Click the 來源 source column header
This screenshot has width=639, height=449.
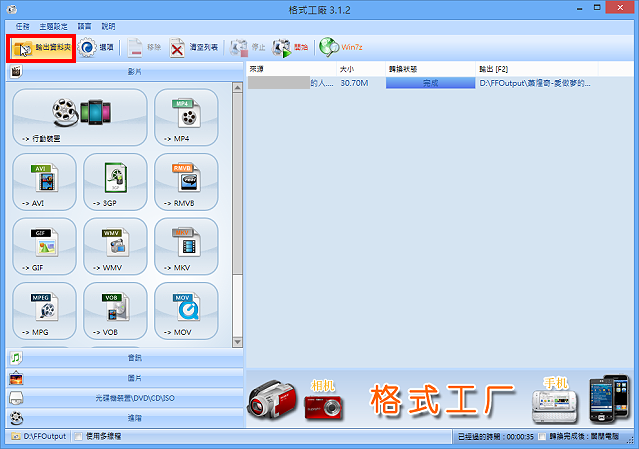292,69
